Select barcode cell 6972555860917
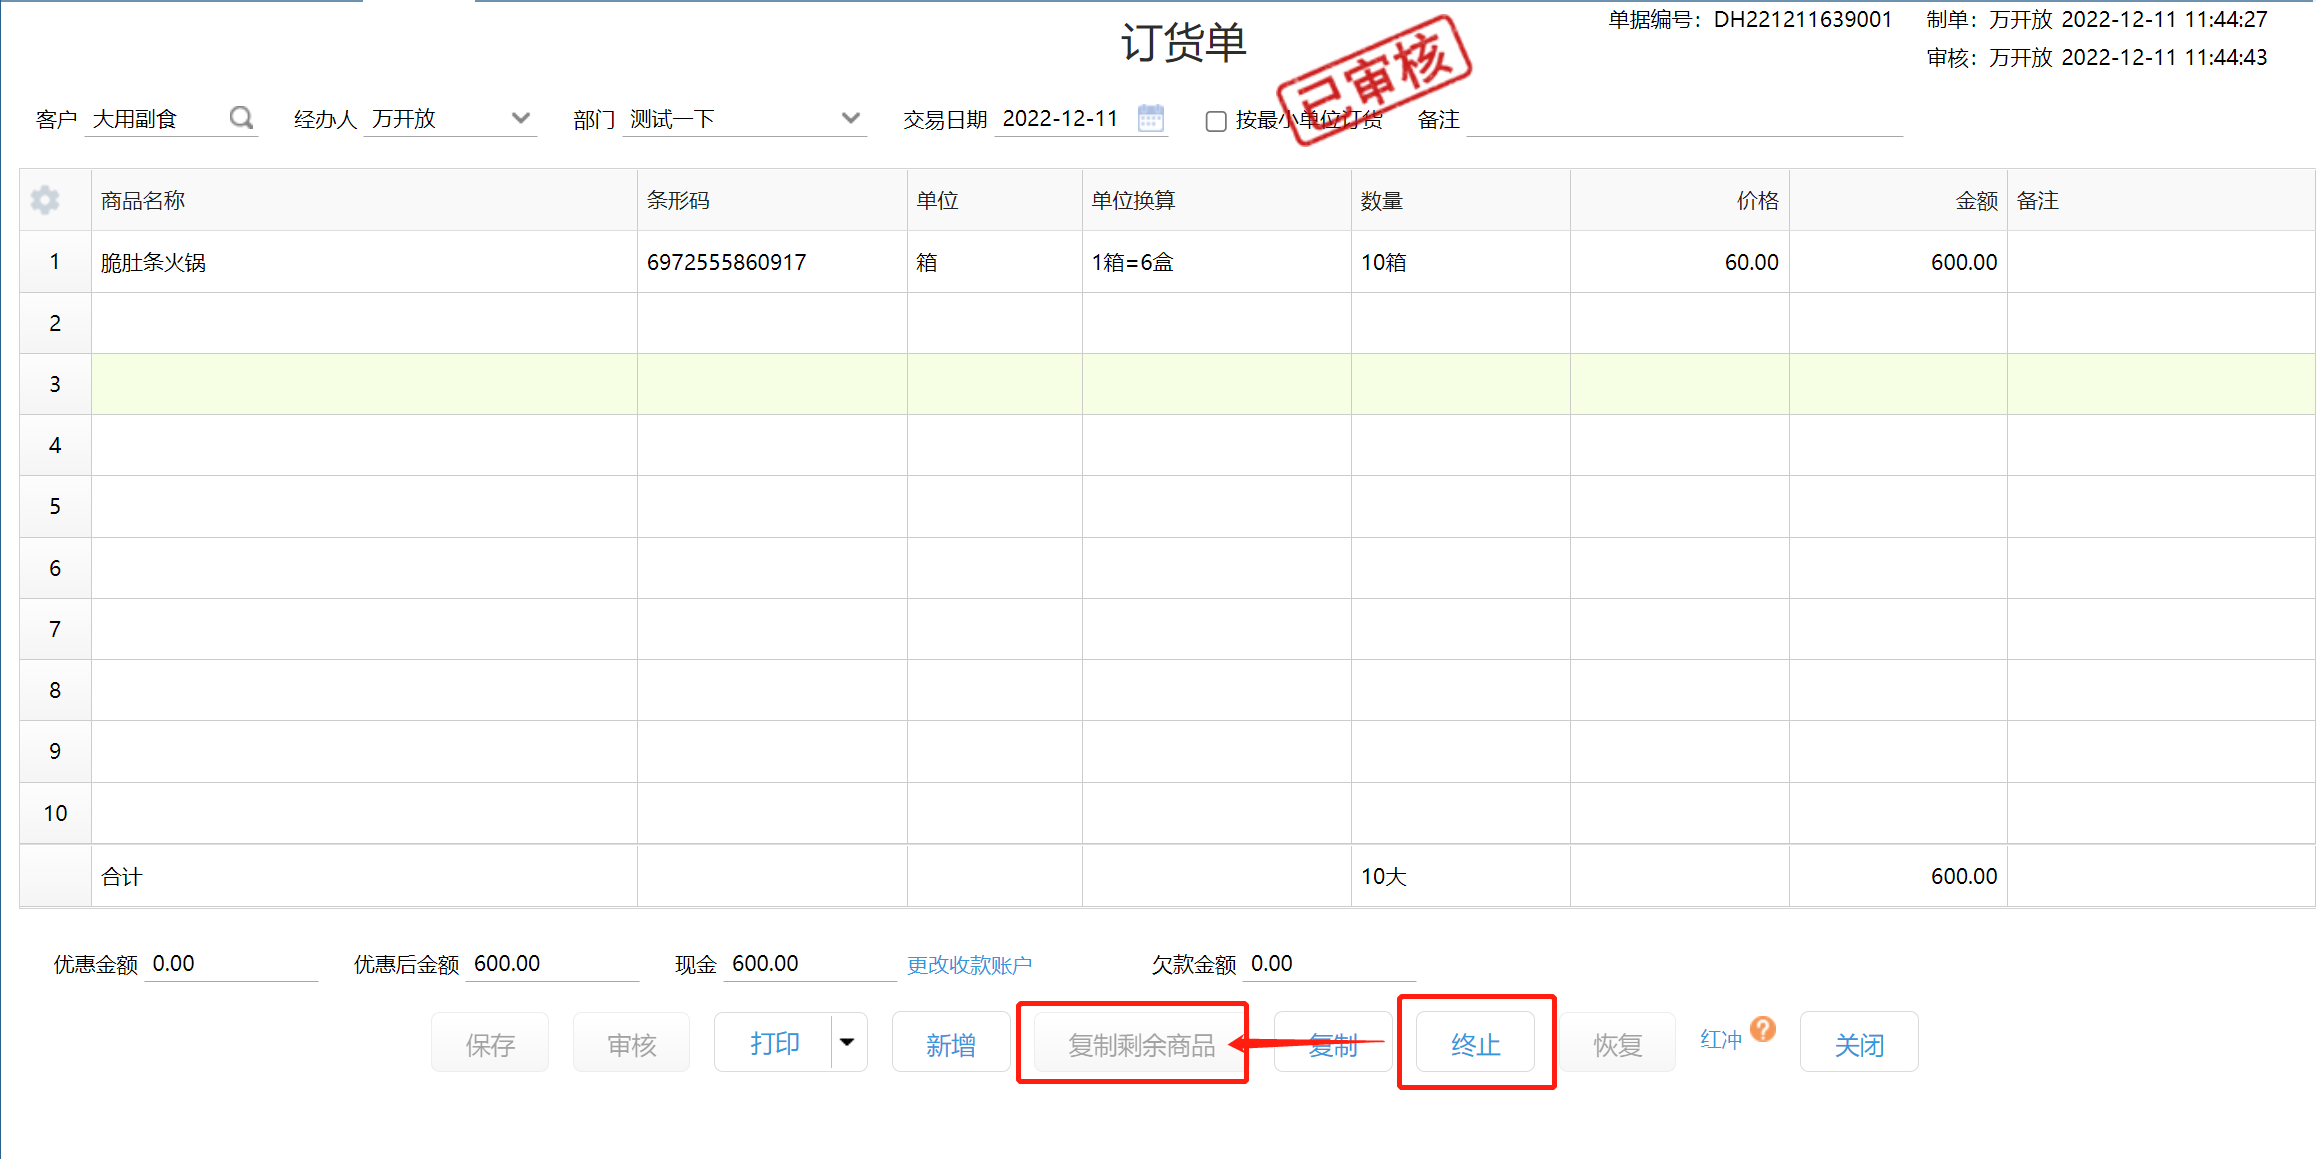The height and width of the screenshot is (1159, 2316). (772, 262)
